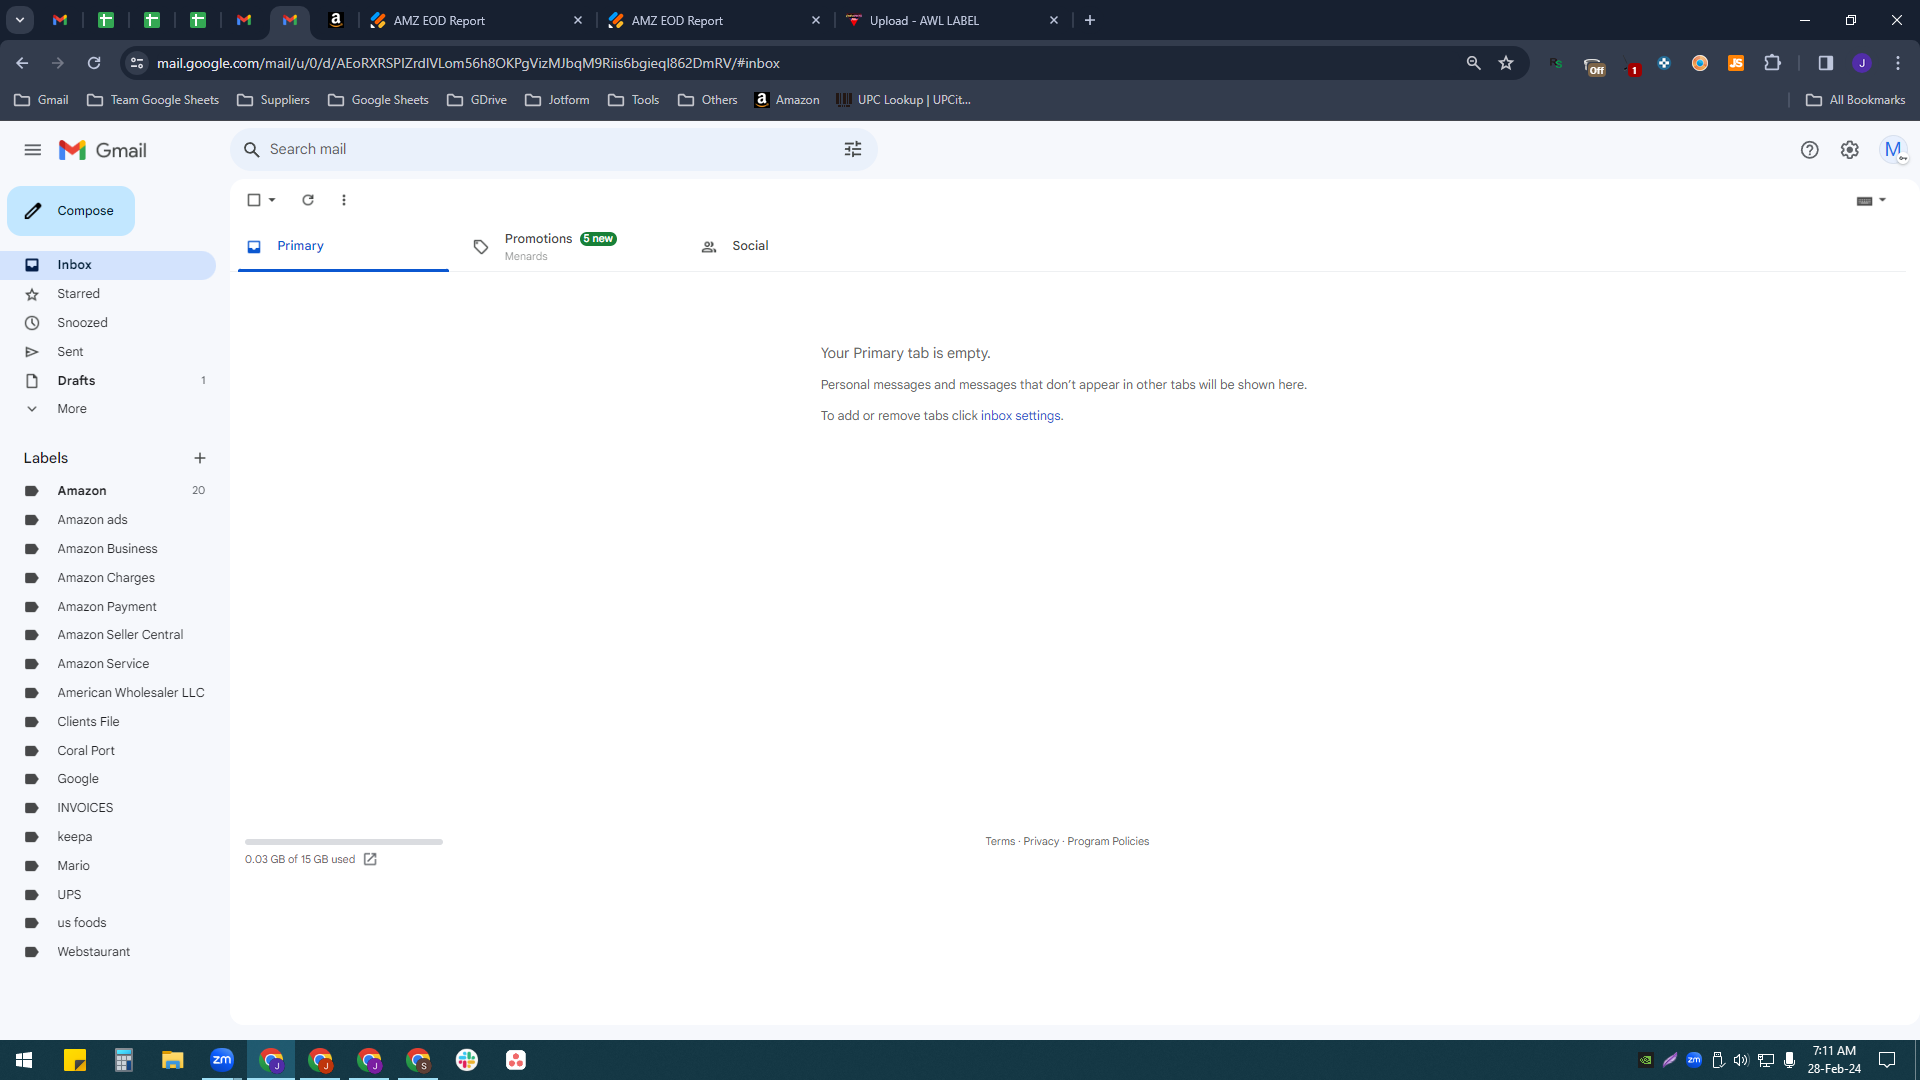Switch to the Primary tab
Viewport: 1920px width, 1080px height.
click(x=343, y=246)
